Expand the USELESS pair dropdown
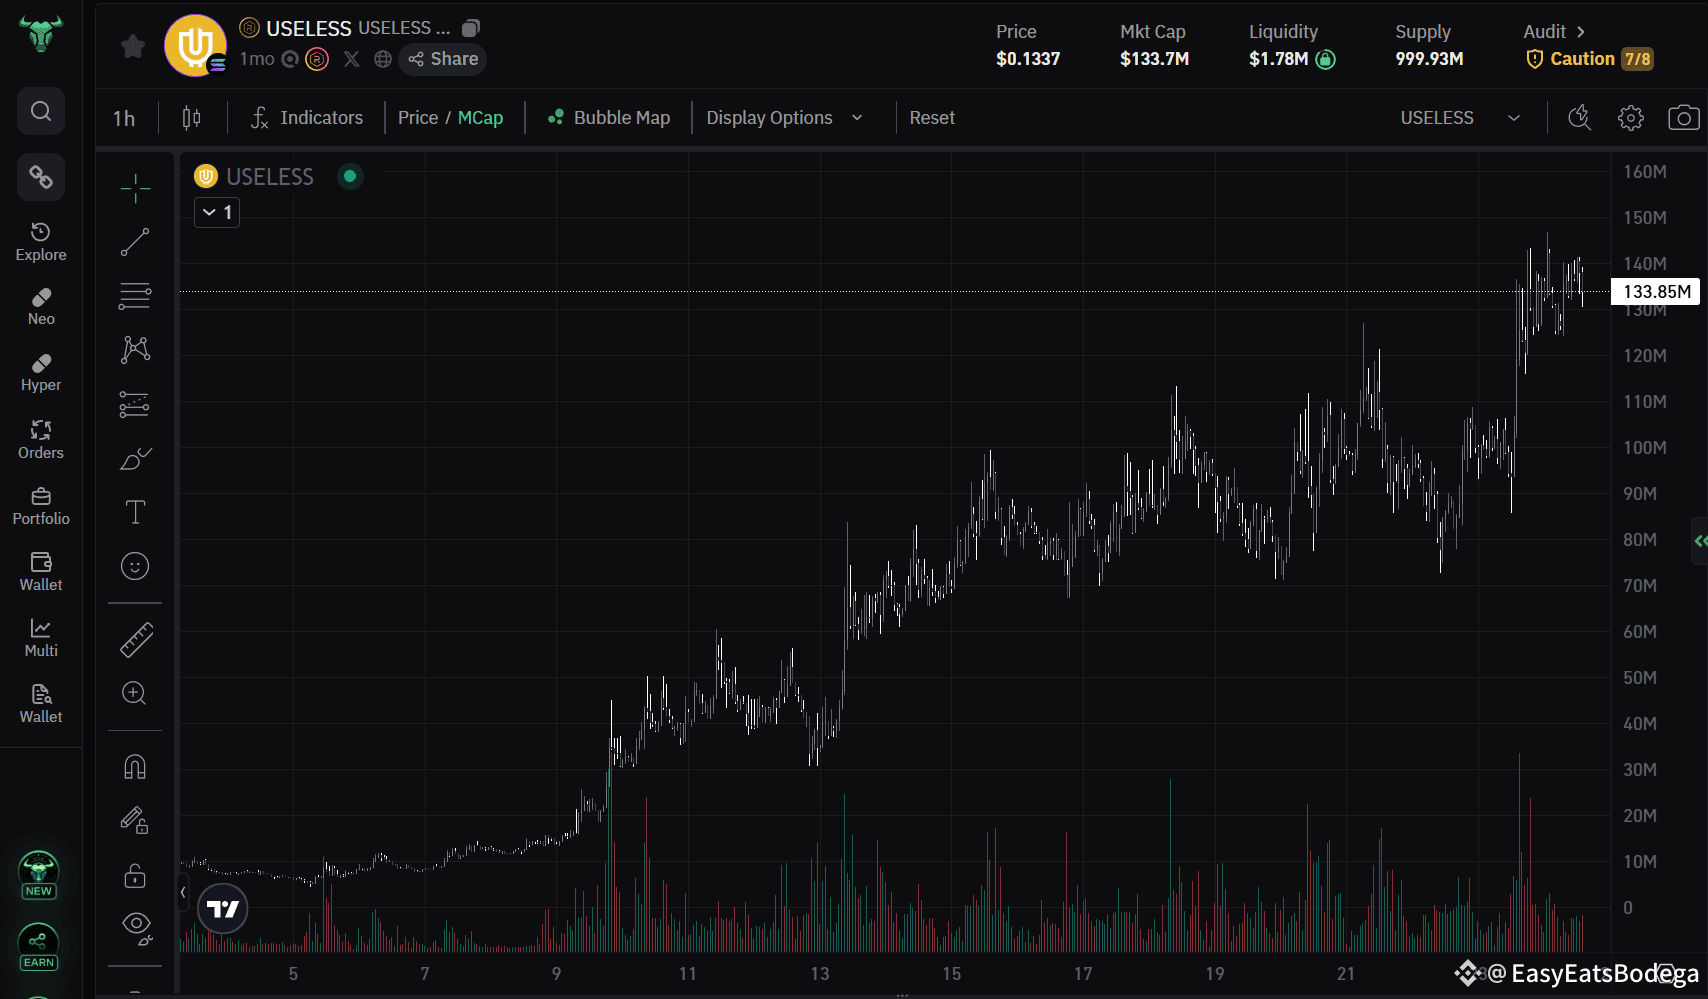This screenshot has height=999, width=1708. click(1460, 118)
